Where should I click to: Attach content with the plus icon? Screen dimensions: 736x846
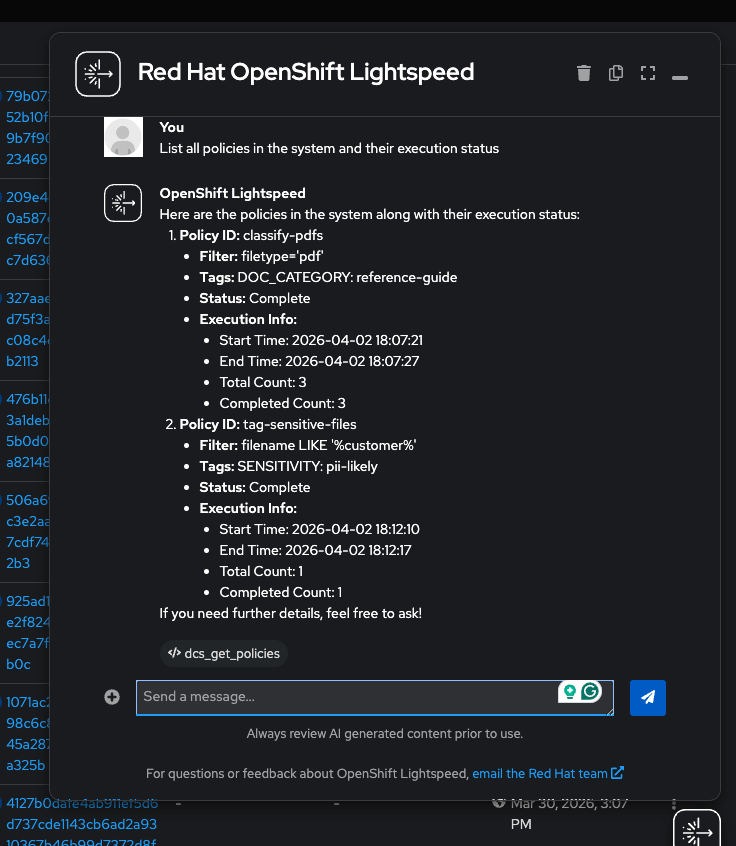112,697
